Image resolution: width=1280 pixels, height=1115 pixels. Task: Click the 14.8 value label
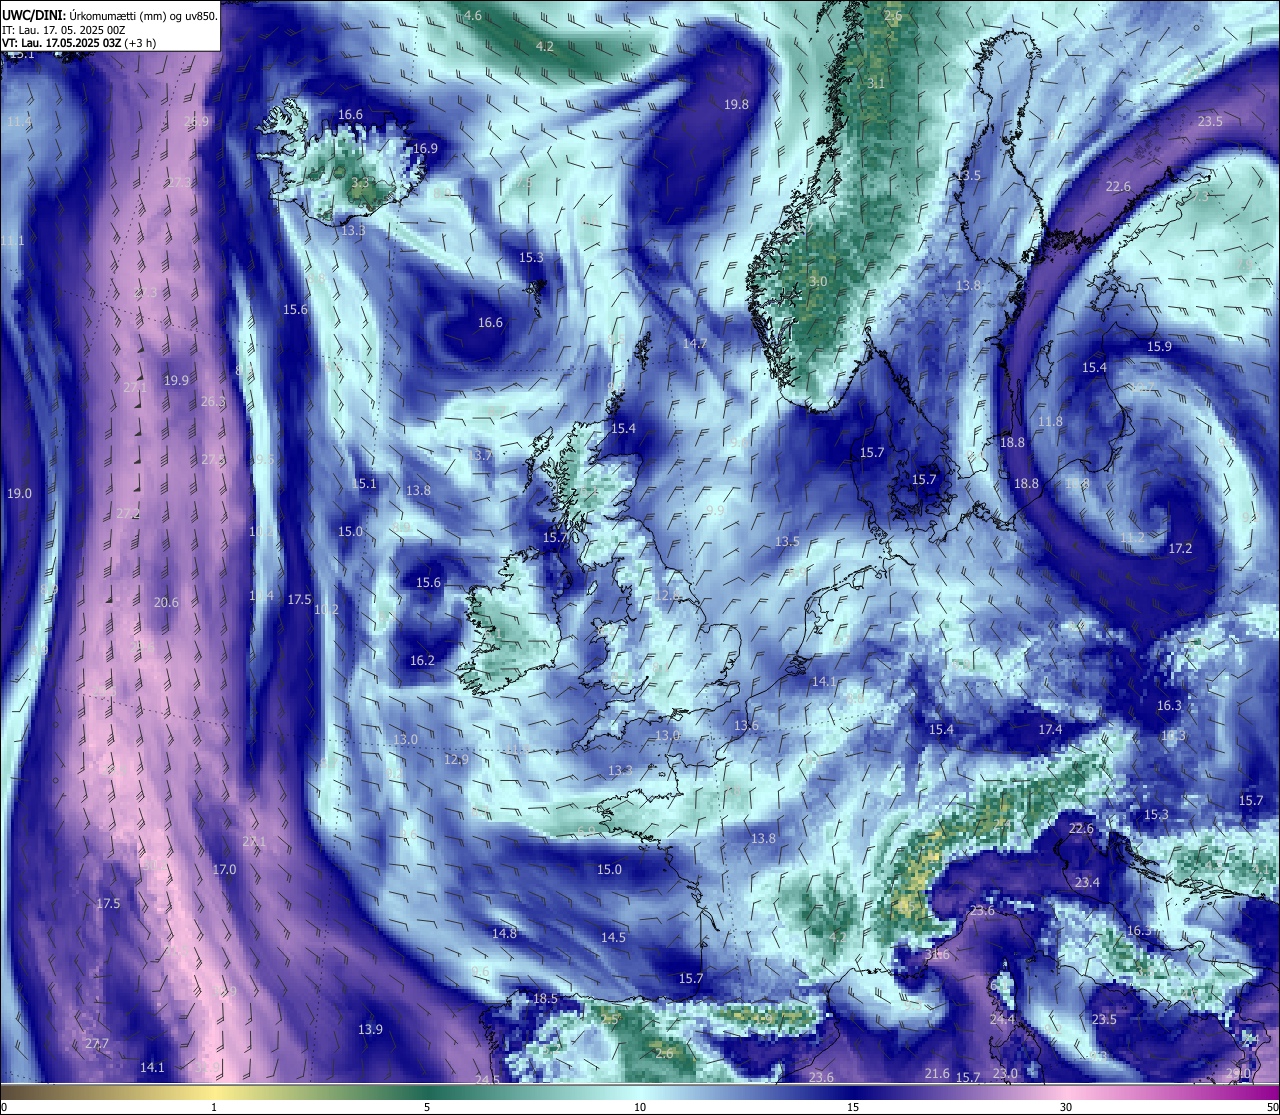(x=504, y=933)
